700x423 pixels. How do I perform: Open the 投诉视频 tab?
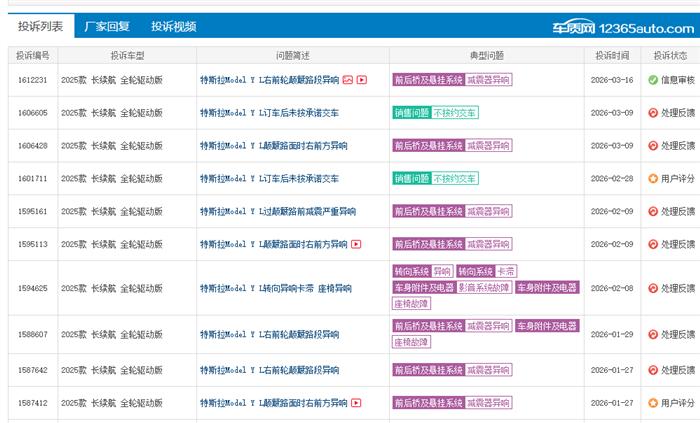point(173,26)
